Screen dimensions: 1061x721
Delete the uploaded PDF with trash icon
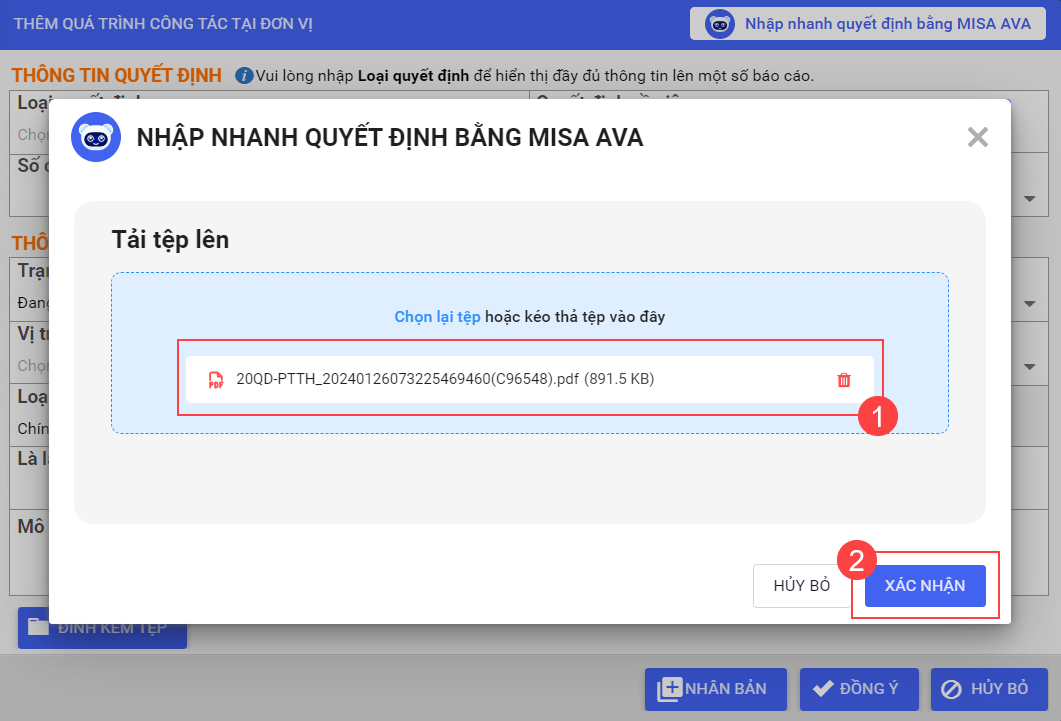pyautogui.click(x=844, y=380)
